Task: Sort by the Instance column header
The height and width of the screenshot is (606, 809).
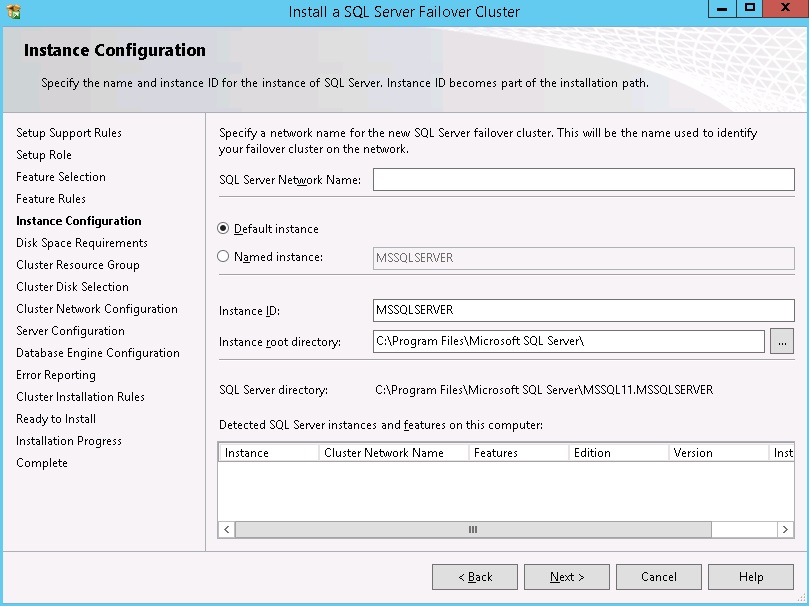Action: [269, 453]
